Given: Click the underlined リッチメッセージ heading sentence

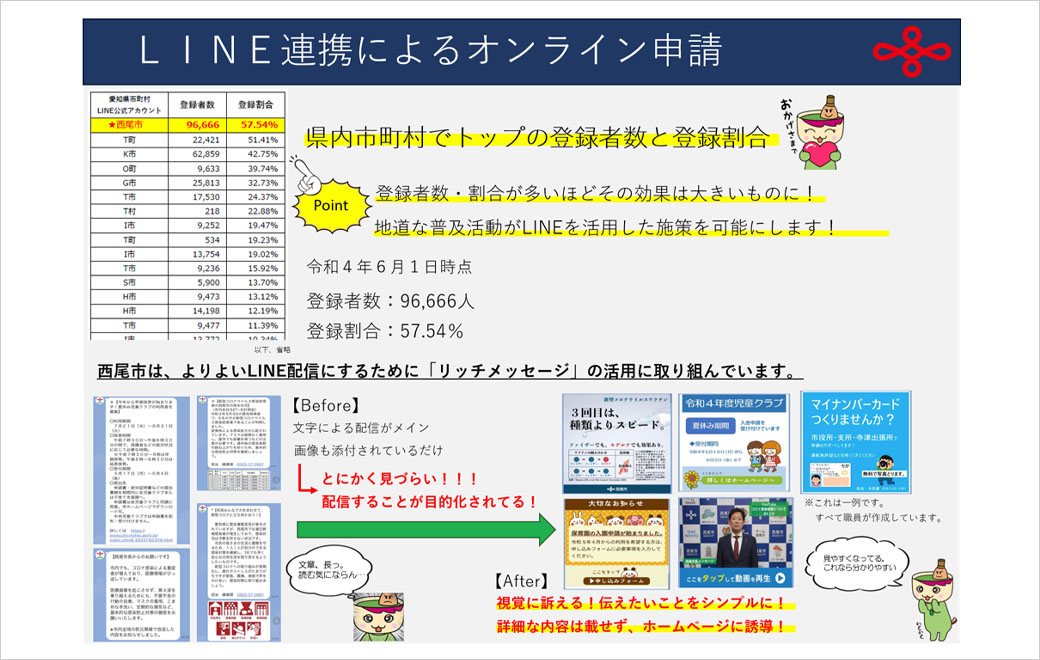Looking at the screenshot, I should point(449,371).
